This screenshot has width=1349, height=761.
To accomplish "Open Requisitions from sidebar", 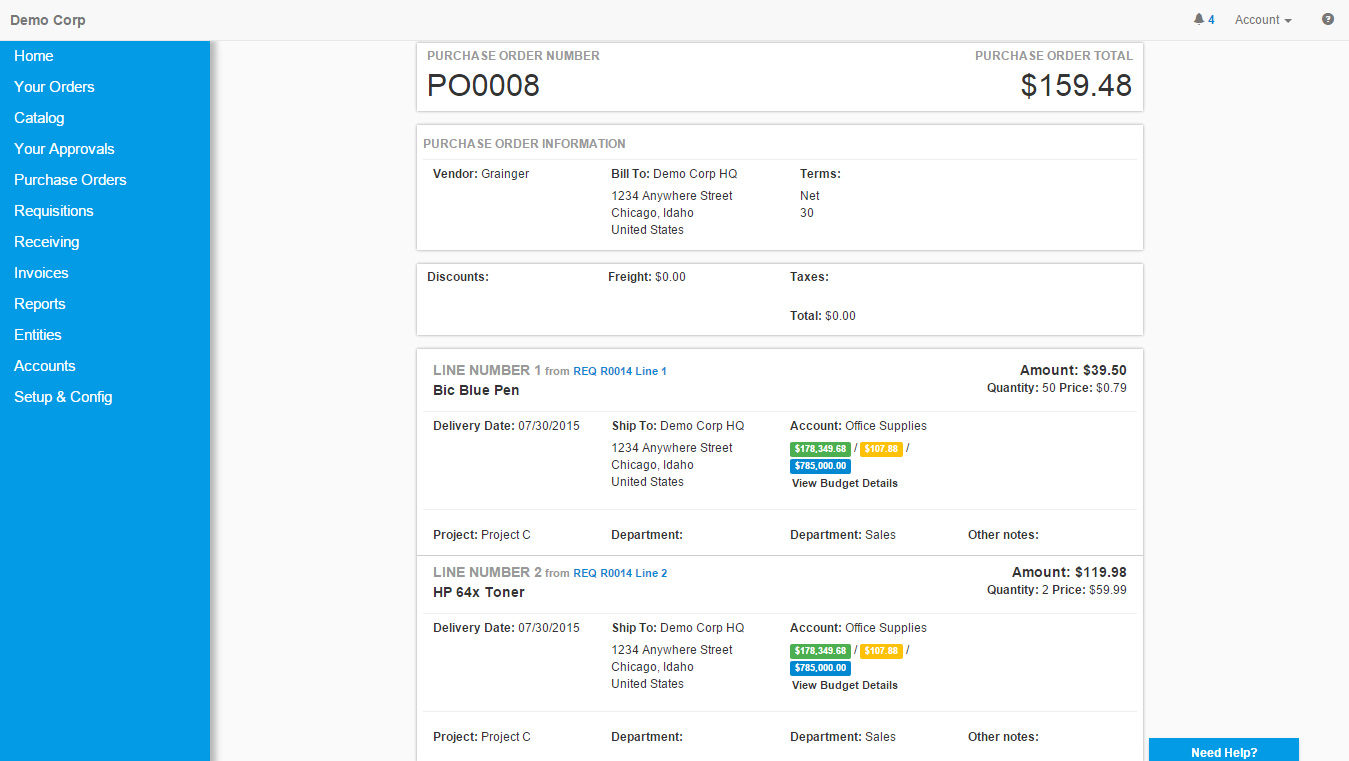I will [54, 211].
